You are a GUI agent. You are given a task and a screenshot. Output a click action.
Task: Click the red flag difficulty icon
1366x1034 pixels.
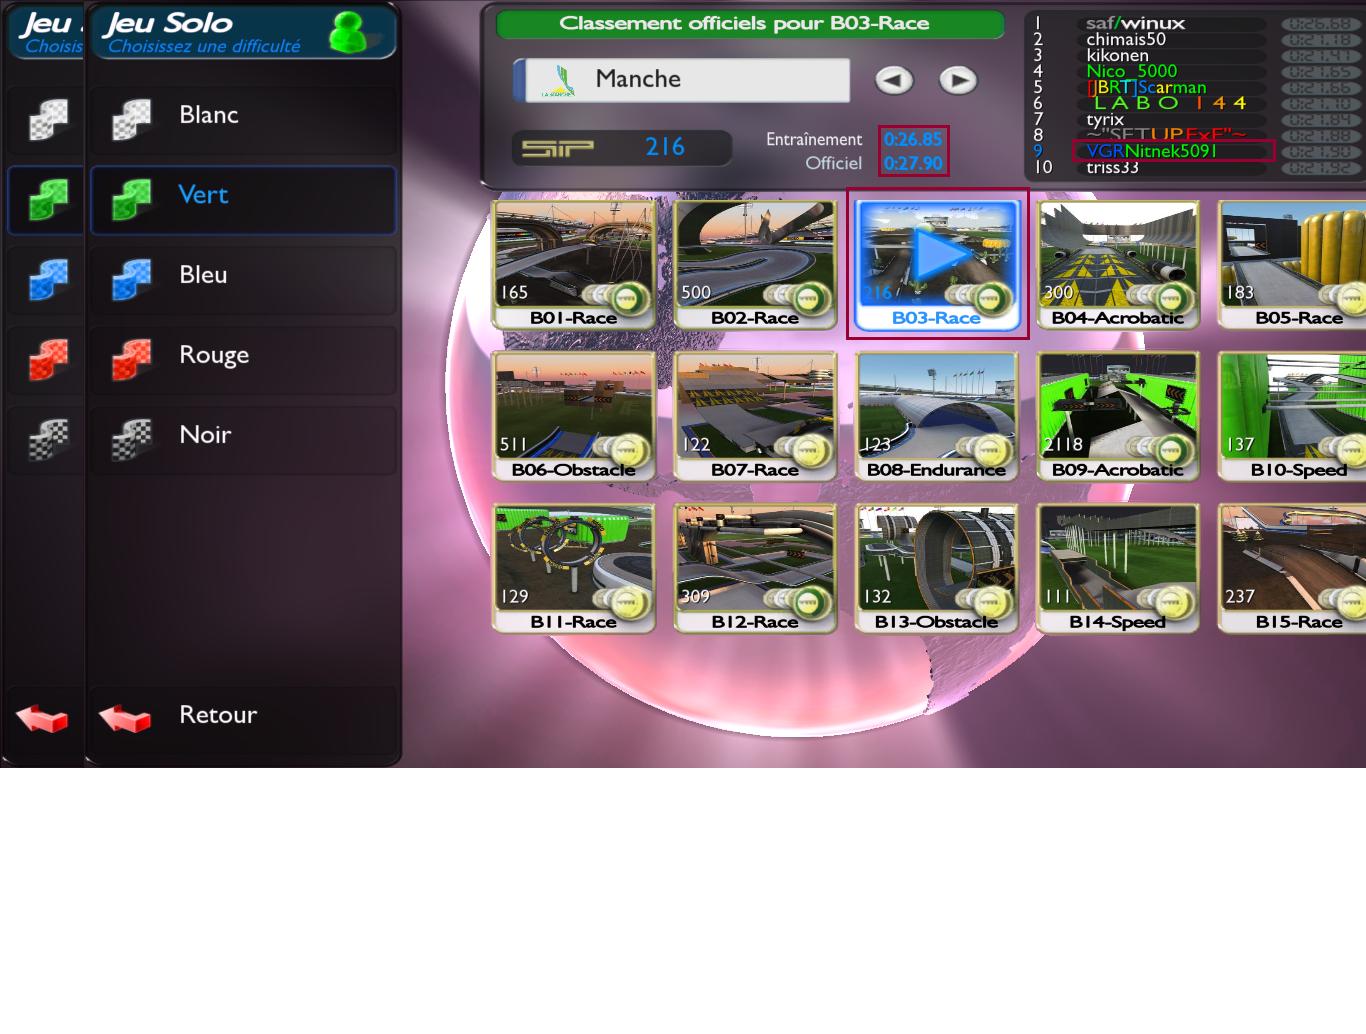131,358
